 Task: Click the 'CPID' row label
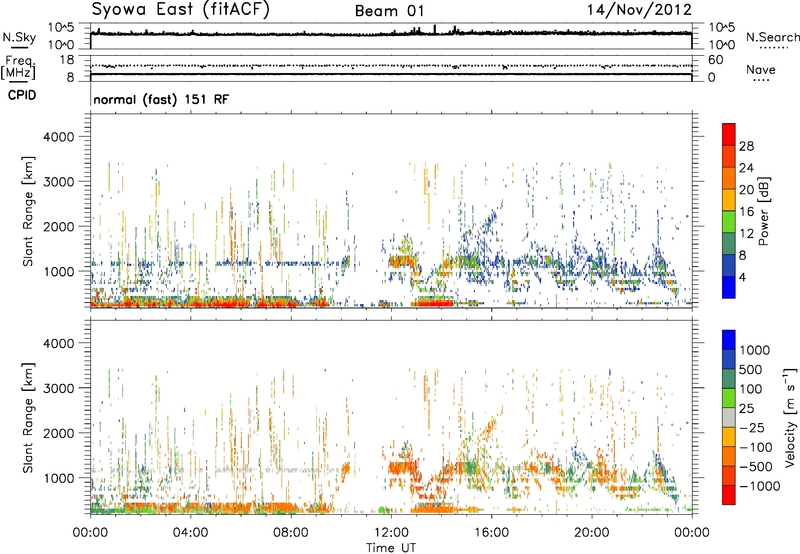(22, 95)
